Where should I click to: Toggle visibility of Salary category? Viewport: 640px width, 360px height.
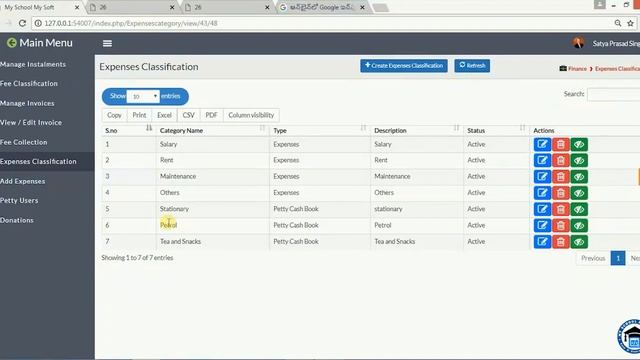pos(579,144)
